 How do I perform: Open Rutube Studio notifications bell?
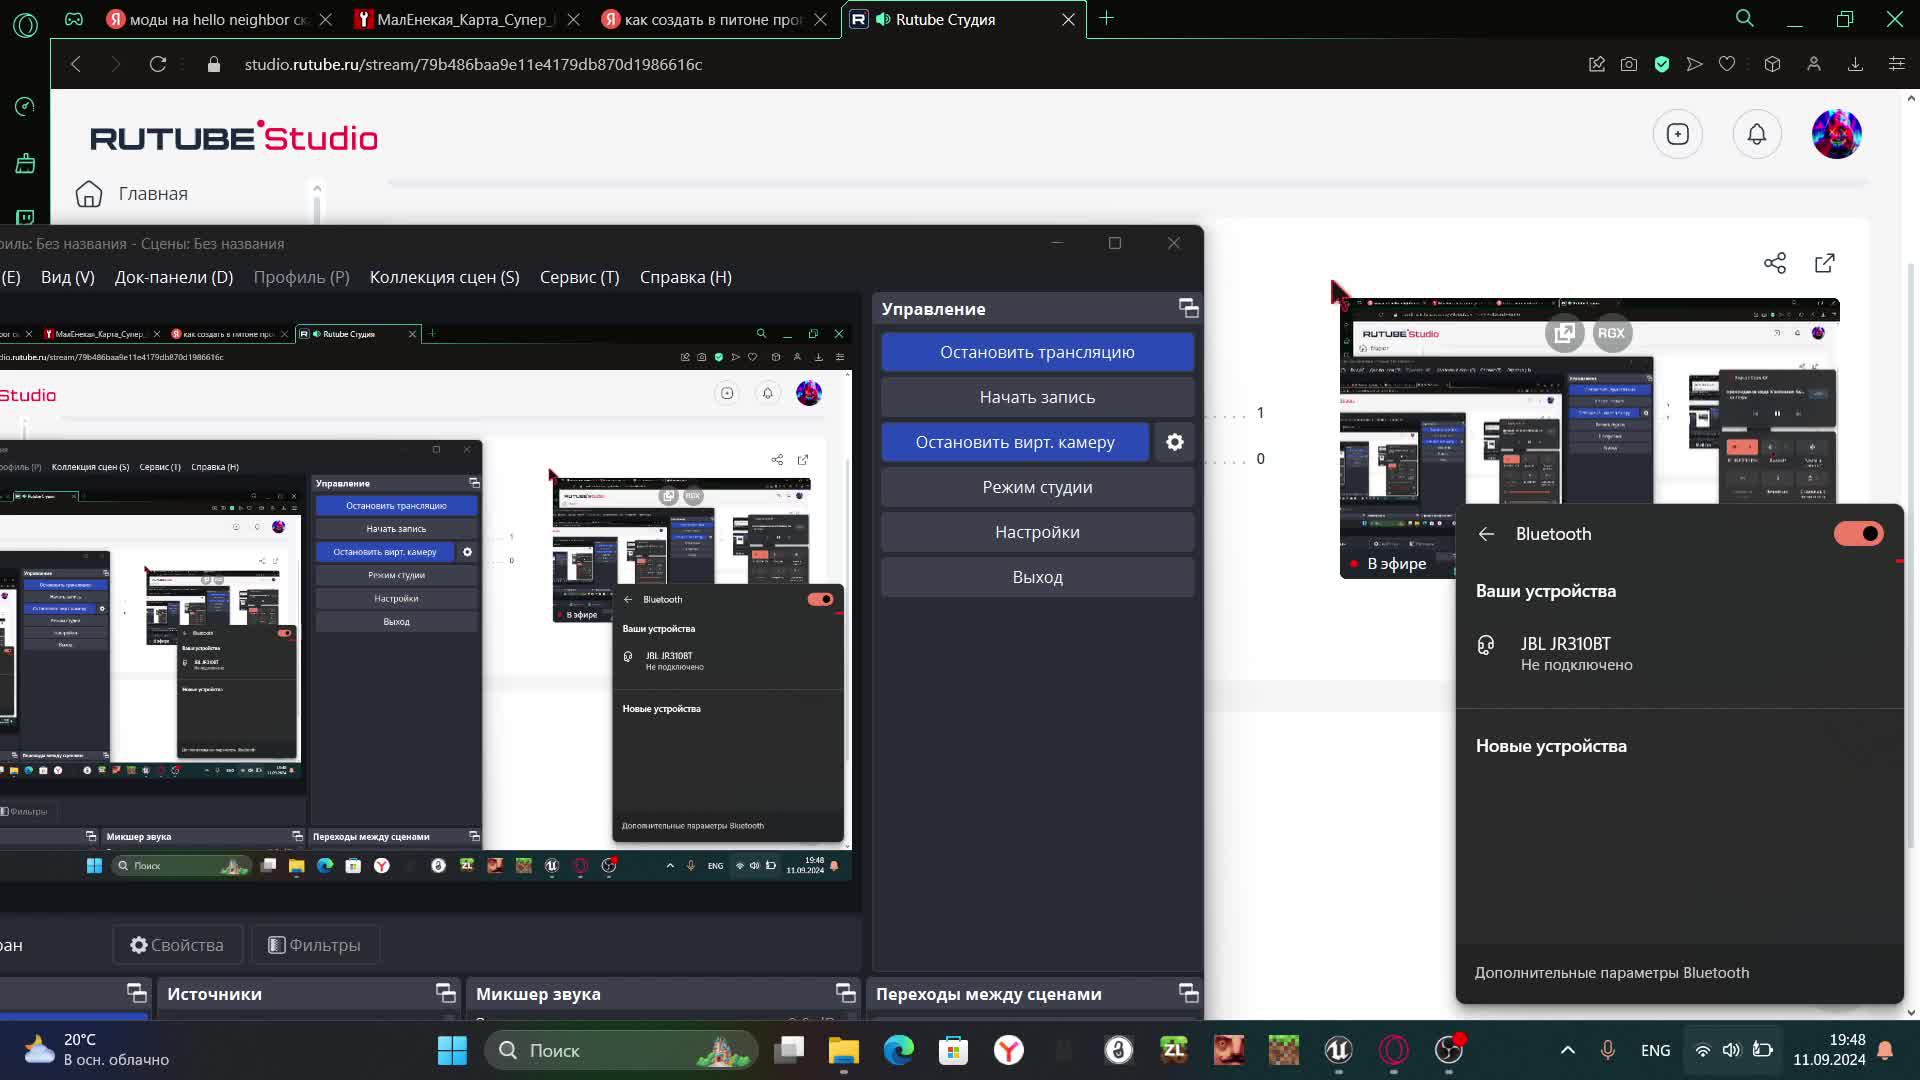click(x=1757, y=134)
